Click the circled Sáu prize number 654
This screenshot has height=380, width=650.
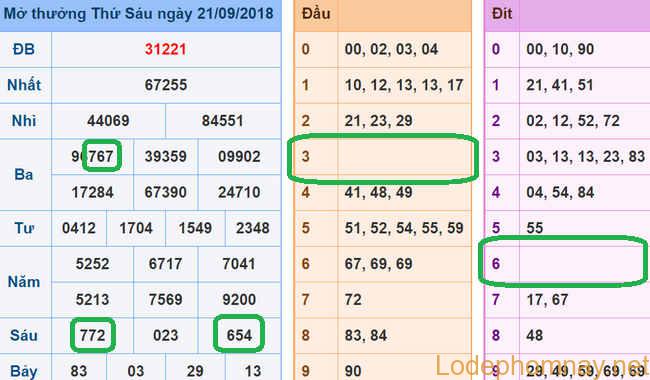point(239,335)
